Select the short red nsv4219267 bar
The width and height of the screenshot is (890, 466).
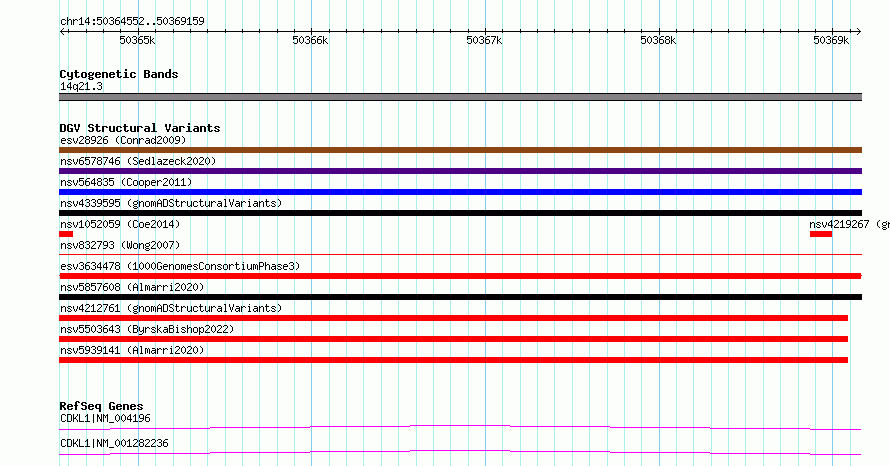(x=821, y=234)
